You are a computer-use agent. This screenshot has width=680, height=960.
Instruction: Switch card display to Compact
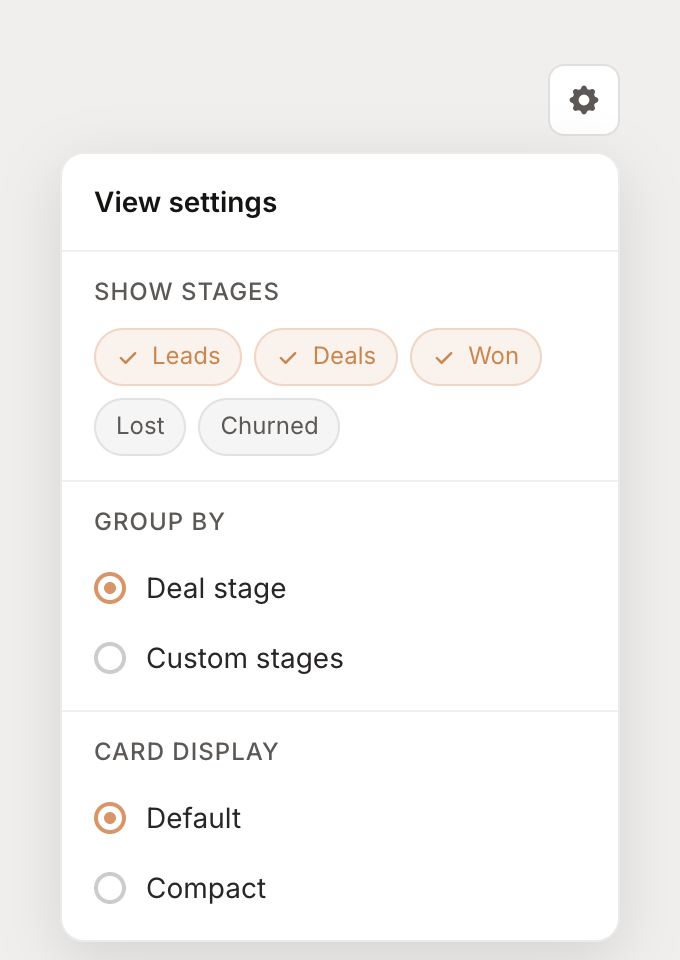click(110, 888)
